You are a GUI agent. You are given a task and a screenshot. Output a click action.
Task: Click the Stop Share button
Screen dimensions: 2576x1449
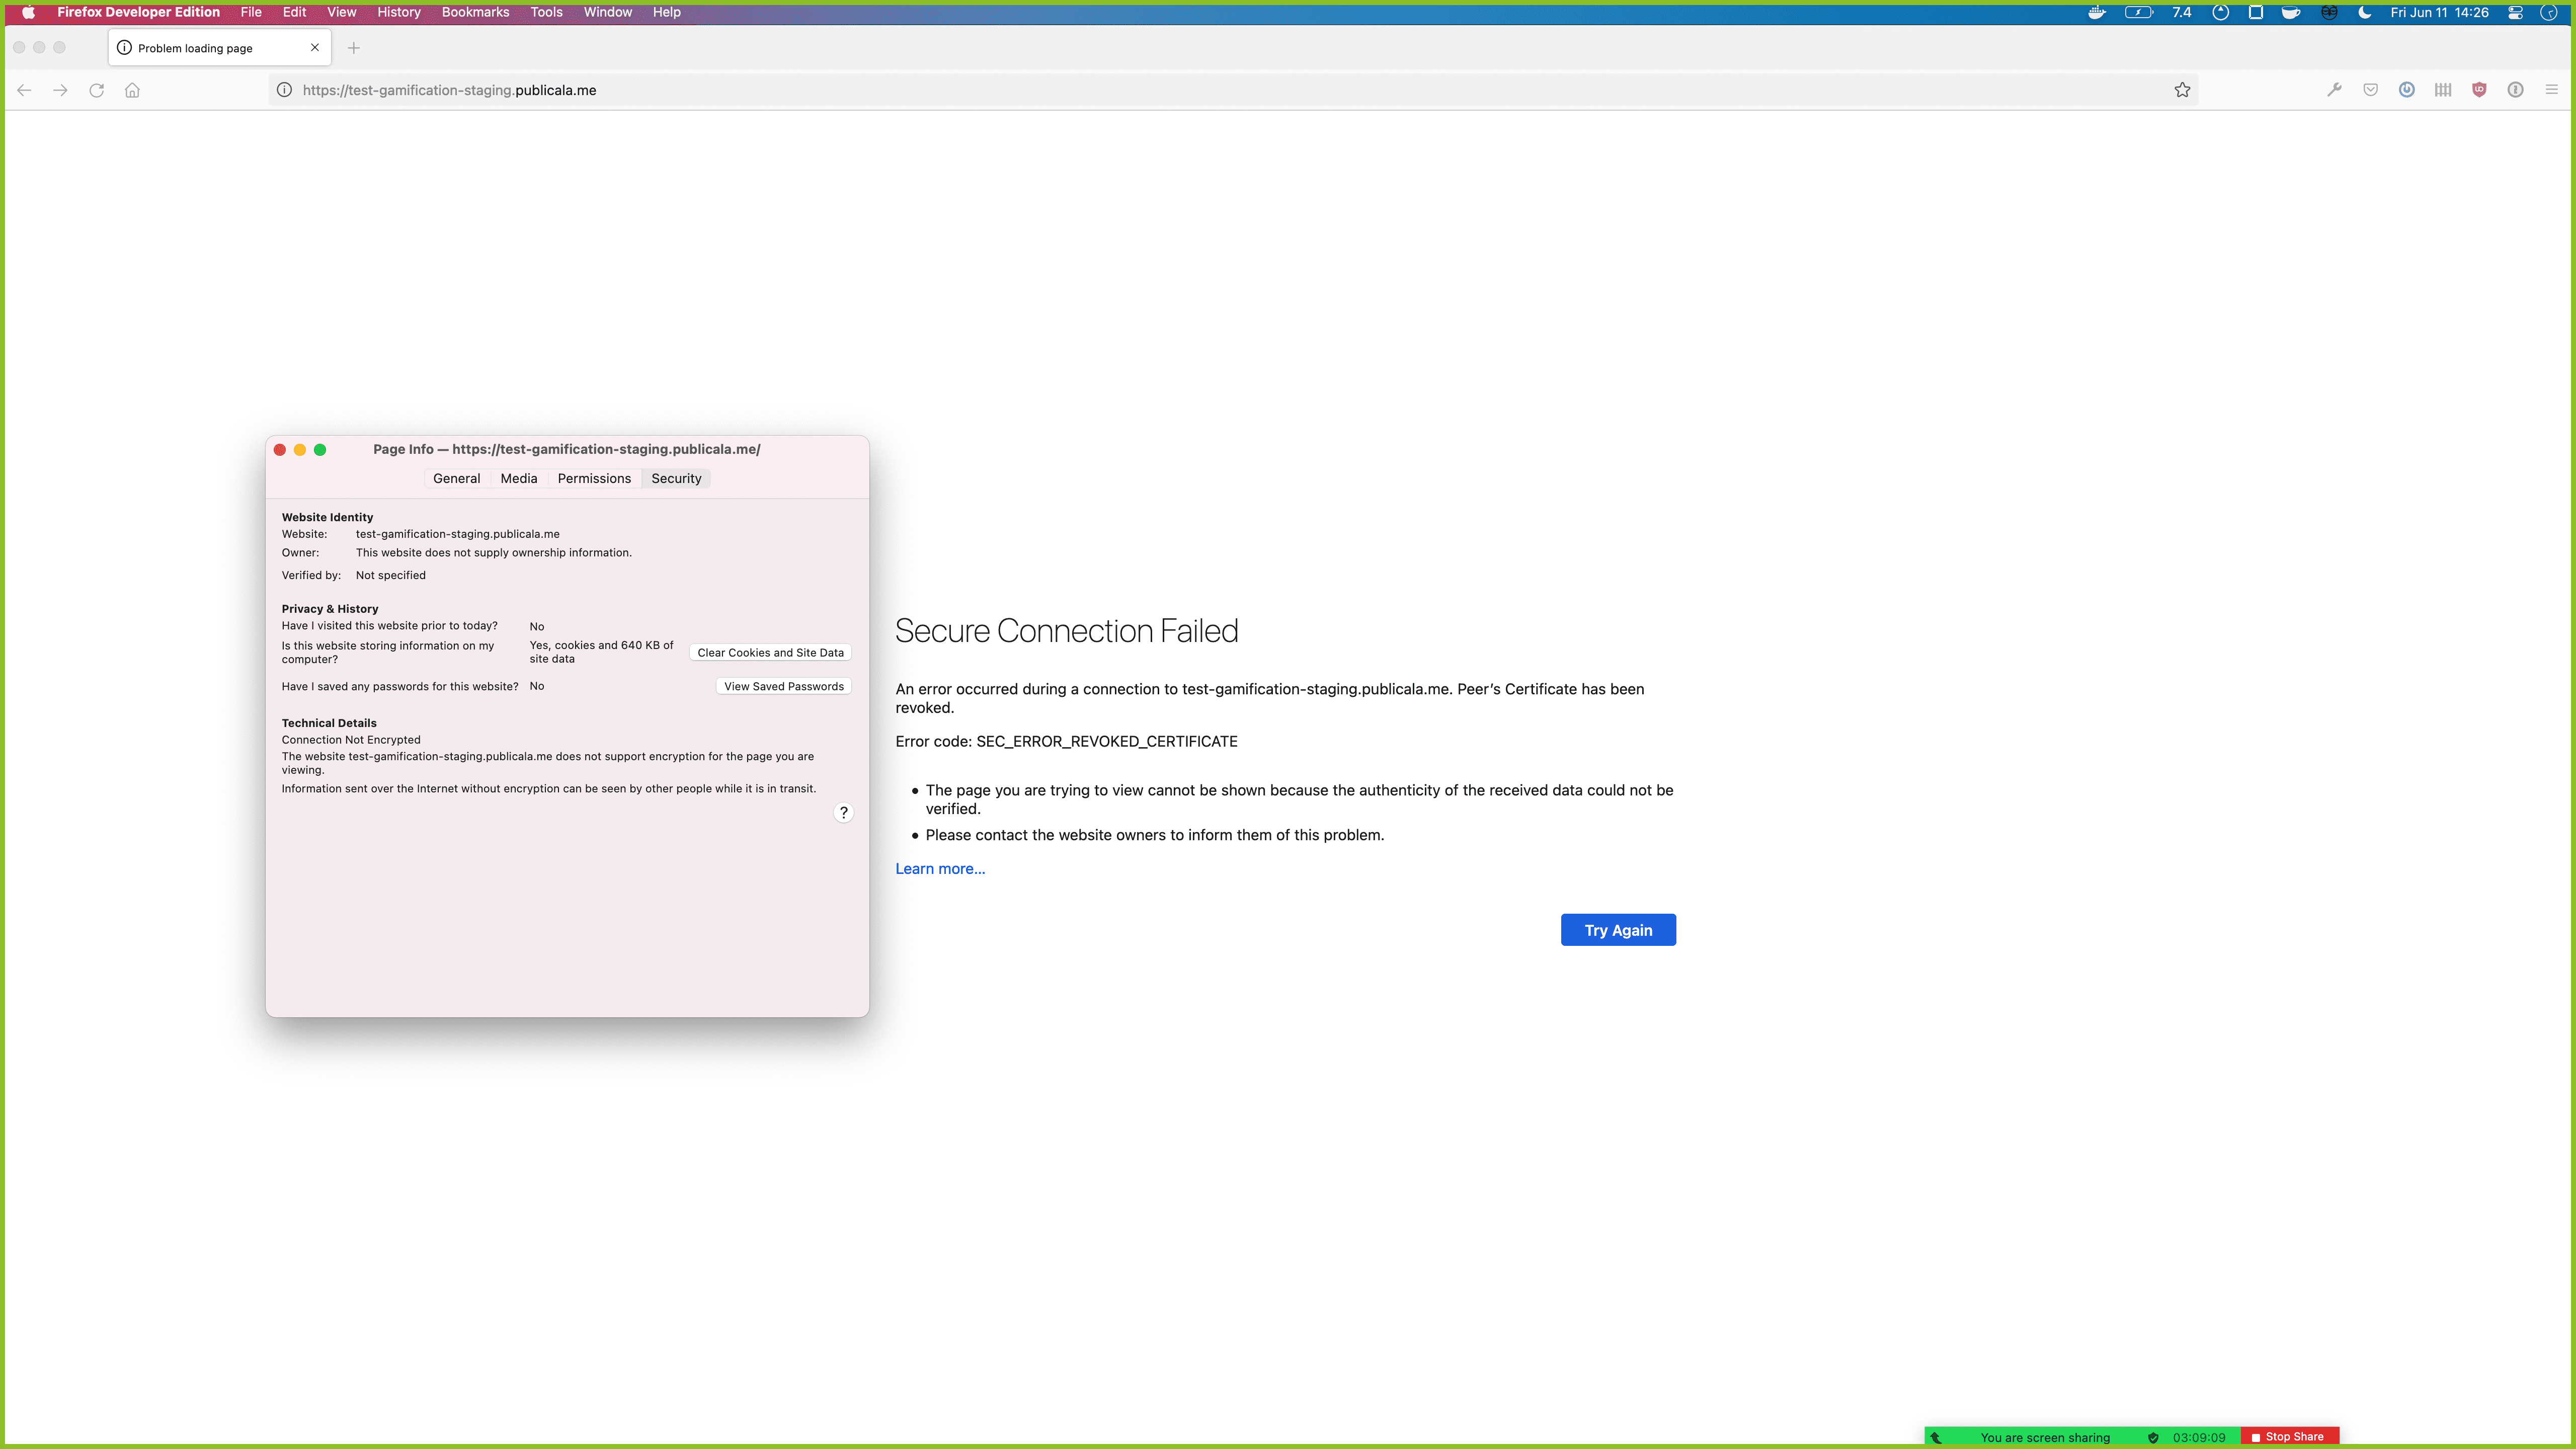(2289, 1436)
